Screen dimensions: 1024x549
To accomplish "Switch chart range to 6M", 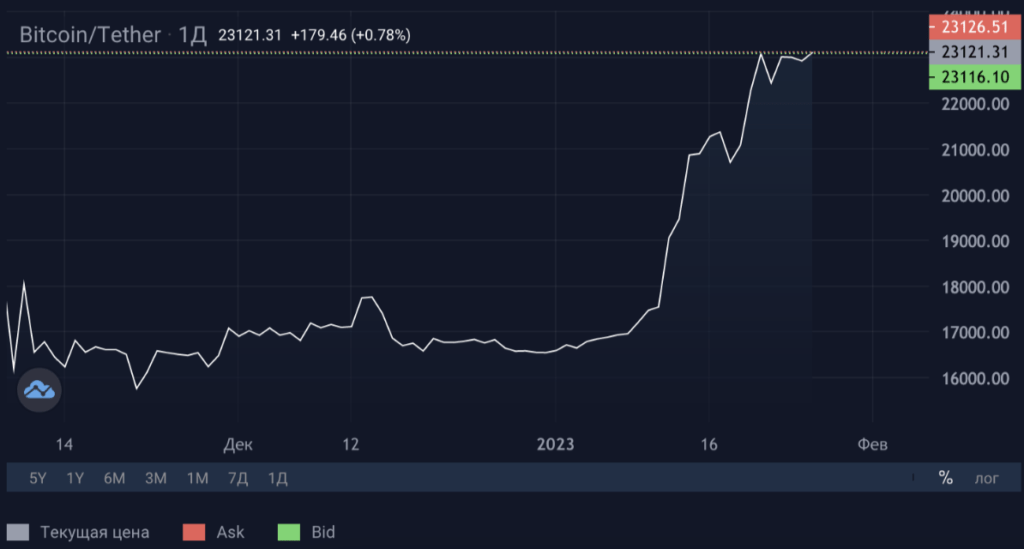I will [x=114, y=478].
